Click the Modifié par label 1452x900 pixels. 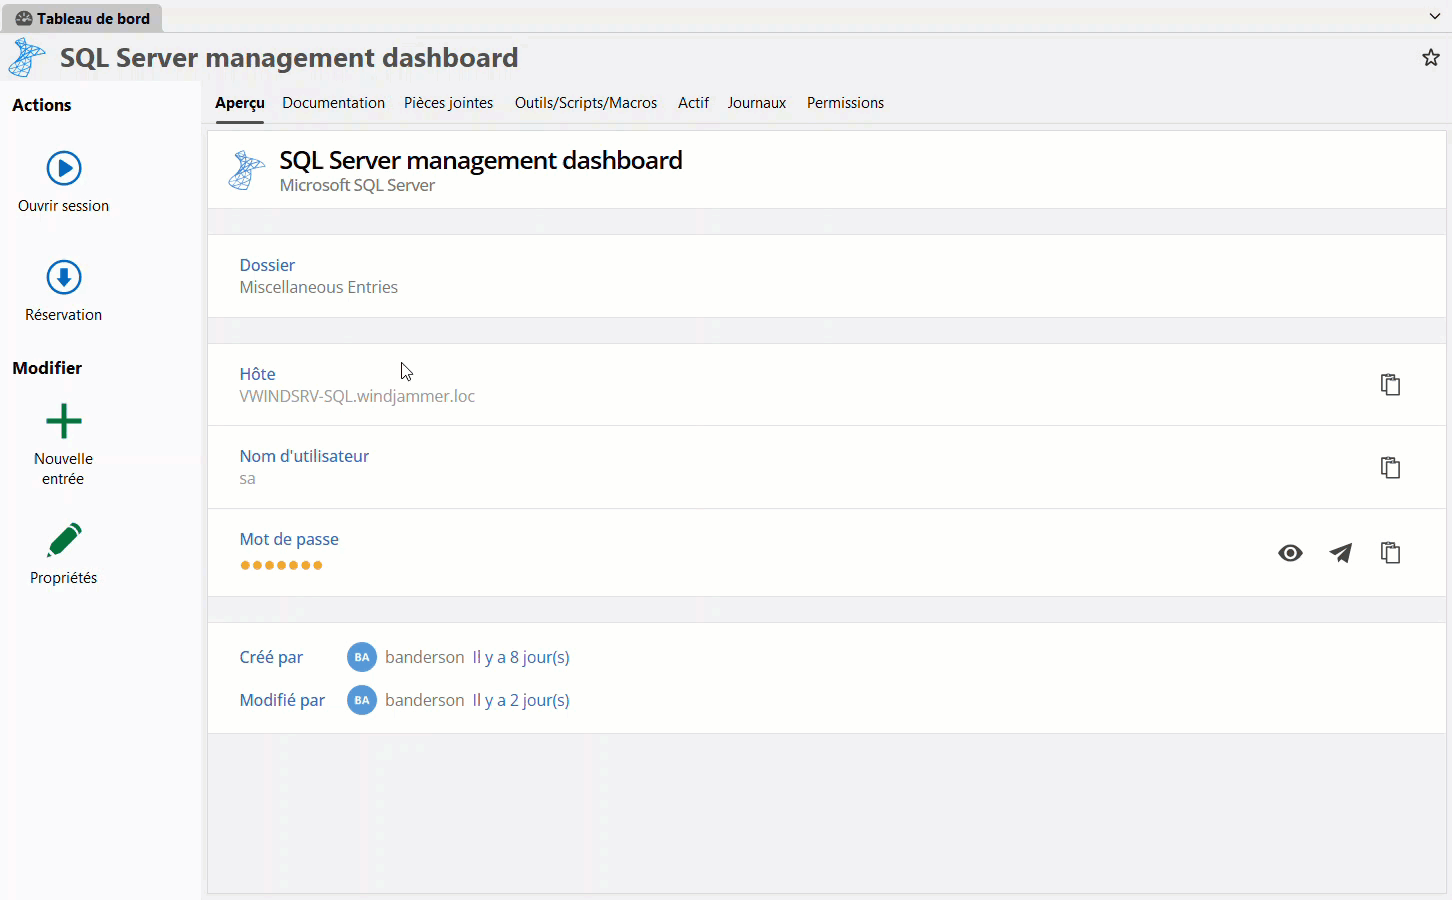tap(282, 700)
